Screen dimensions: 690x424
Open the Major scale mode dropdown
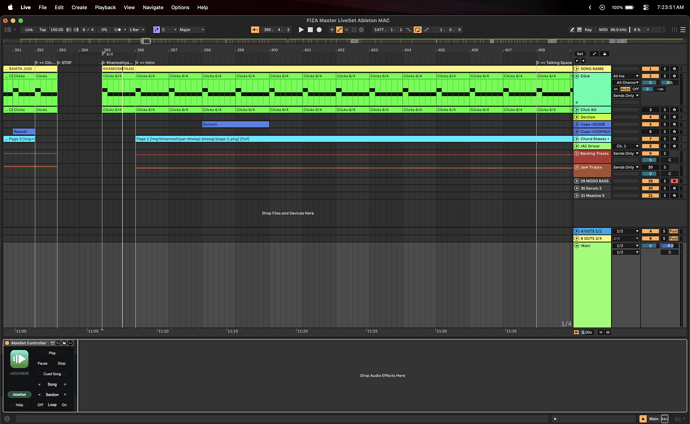click(x=190, y=30)
